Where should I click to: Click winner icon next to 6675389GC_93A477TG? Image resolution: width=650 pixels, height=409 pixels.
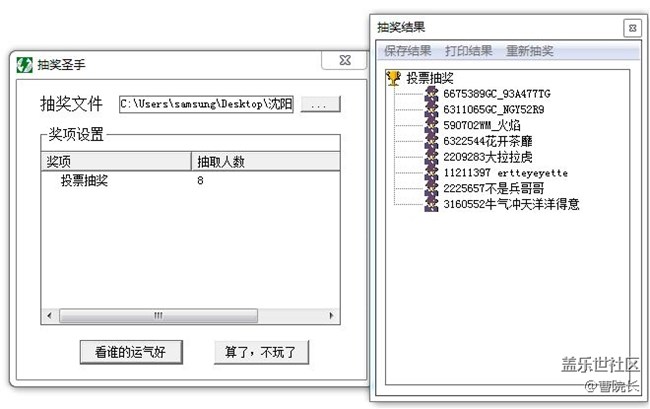pos(432,94)
